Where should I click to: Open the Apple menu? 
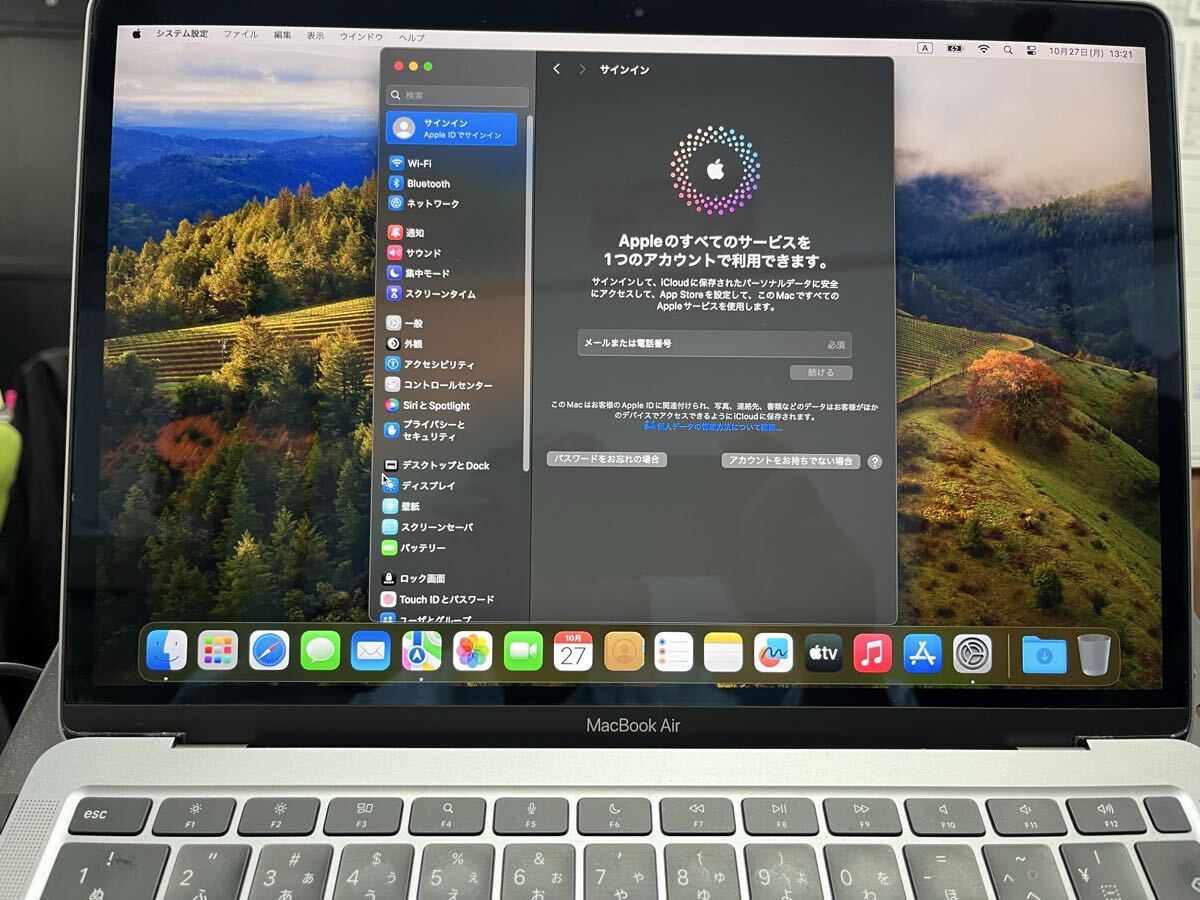[137, 34]
